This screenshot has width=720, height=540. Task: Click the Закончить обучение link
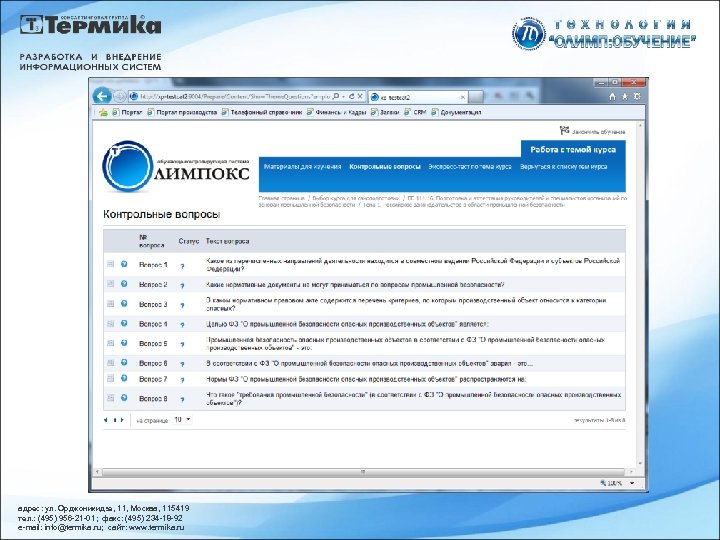(598, 132)
